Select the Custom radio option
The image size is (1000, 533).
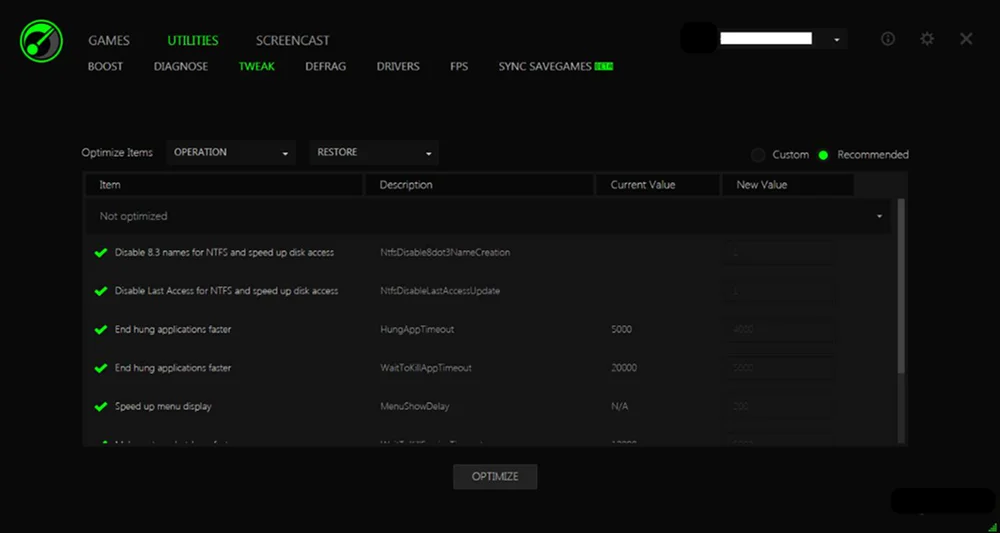coord(759,155)
